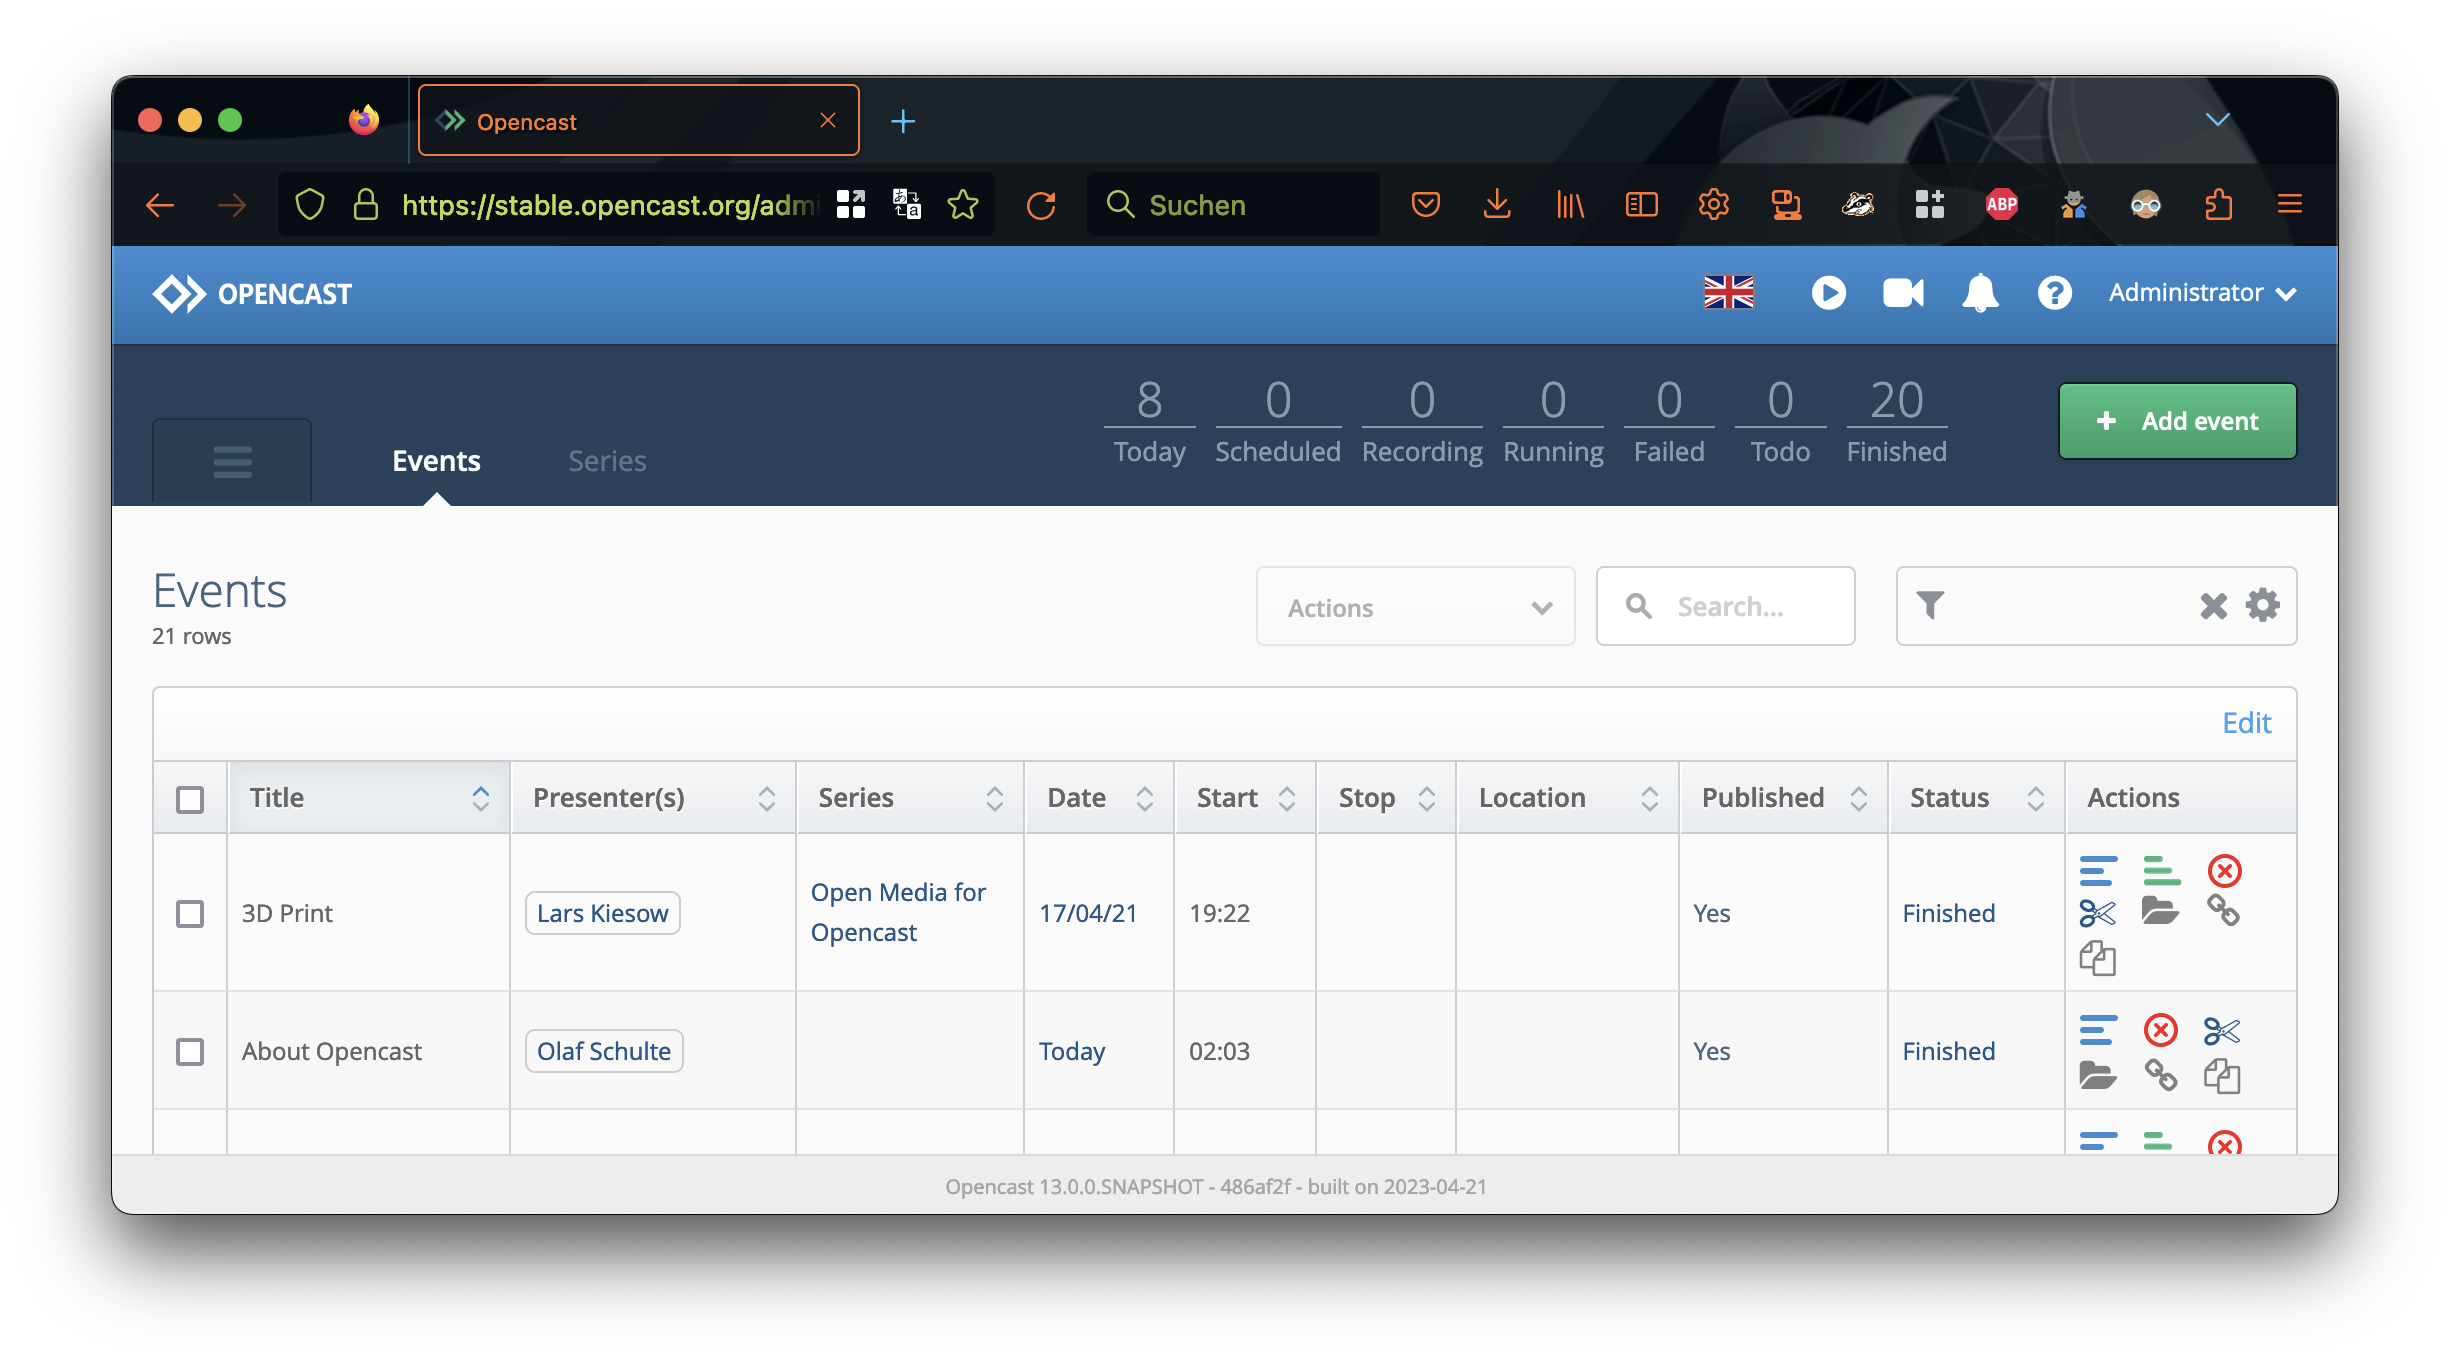Click the help question mark icon
The width and height of the screenshot is (2450, 1362).
pyautogui.click(x=2054, y=293)
